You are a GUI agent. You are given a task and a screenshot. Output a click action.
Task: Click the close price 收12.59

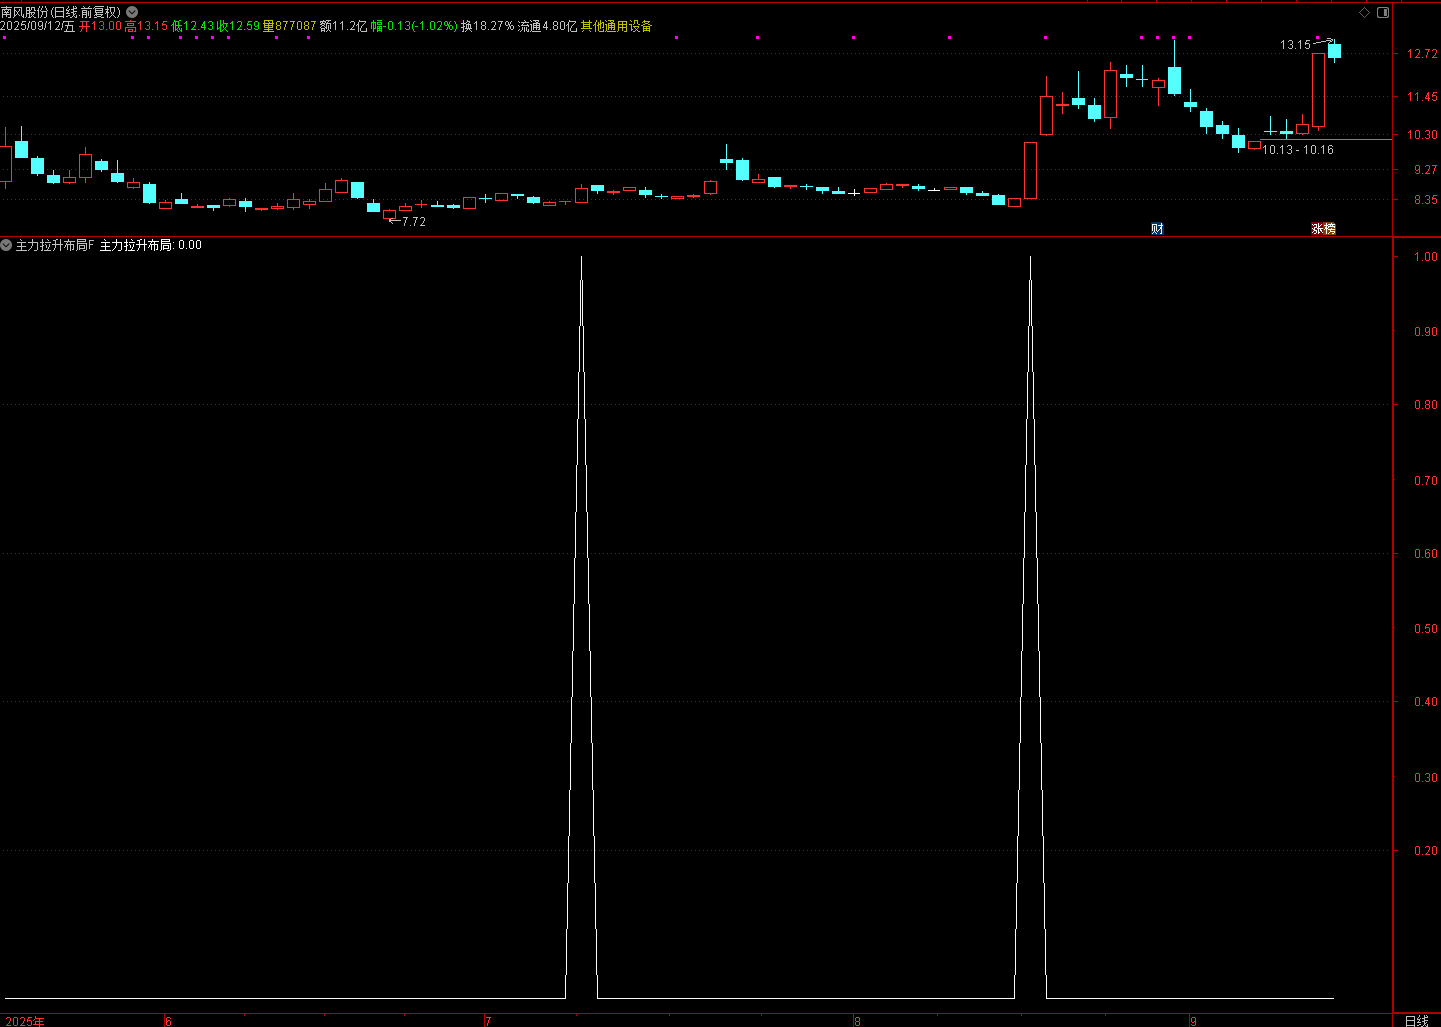coord(238,26)
